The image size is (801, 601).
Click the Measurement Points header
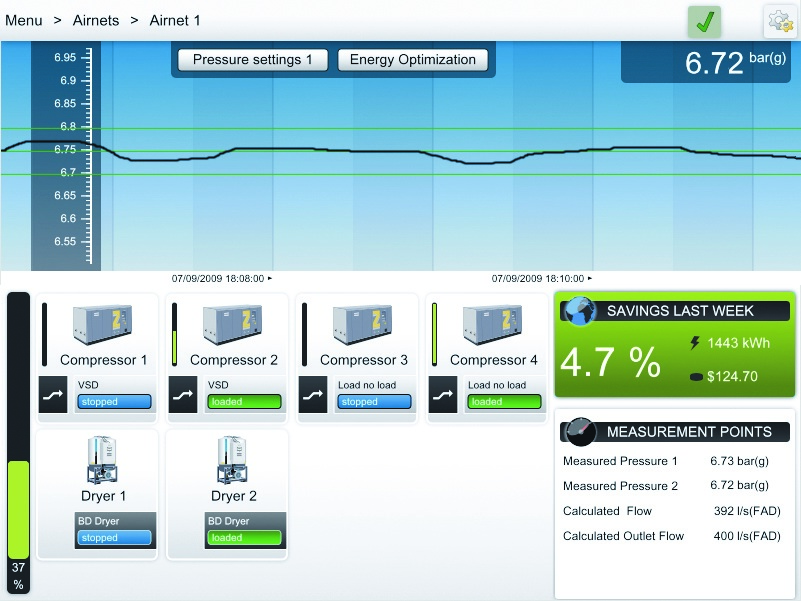tap(675, 432)
